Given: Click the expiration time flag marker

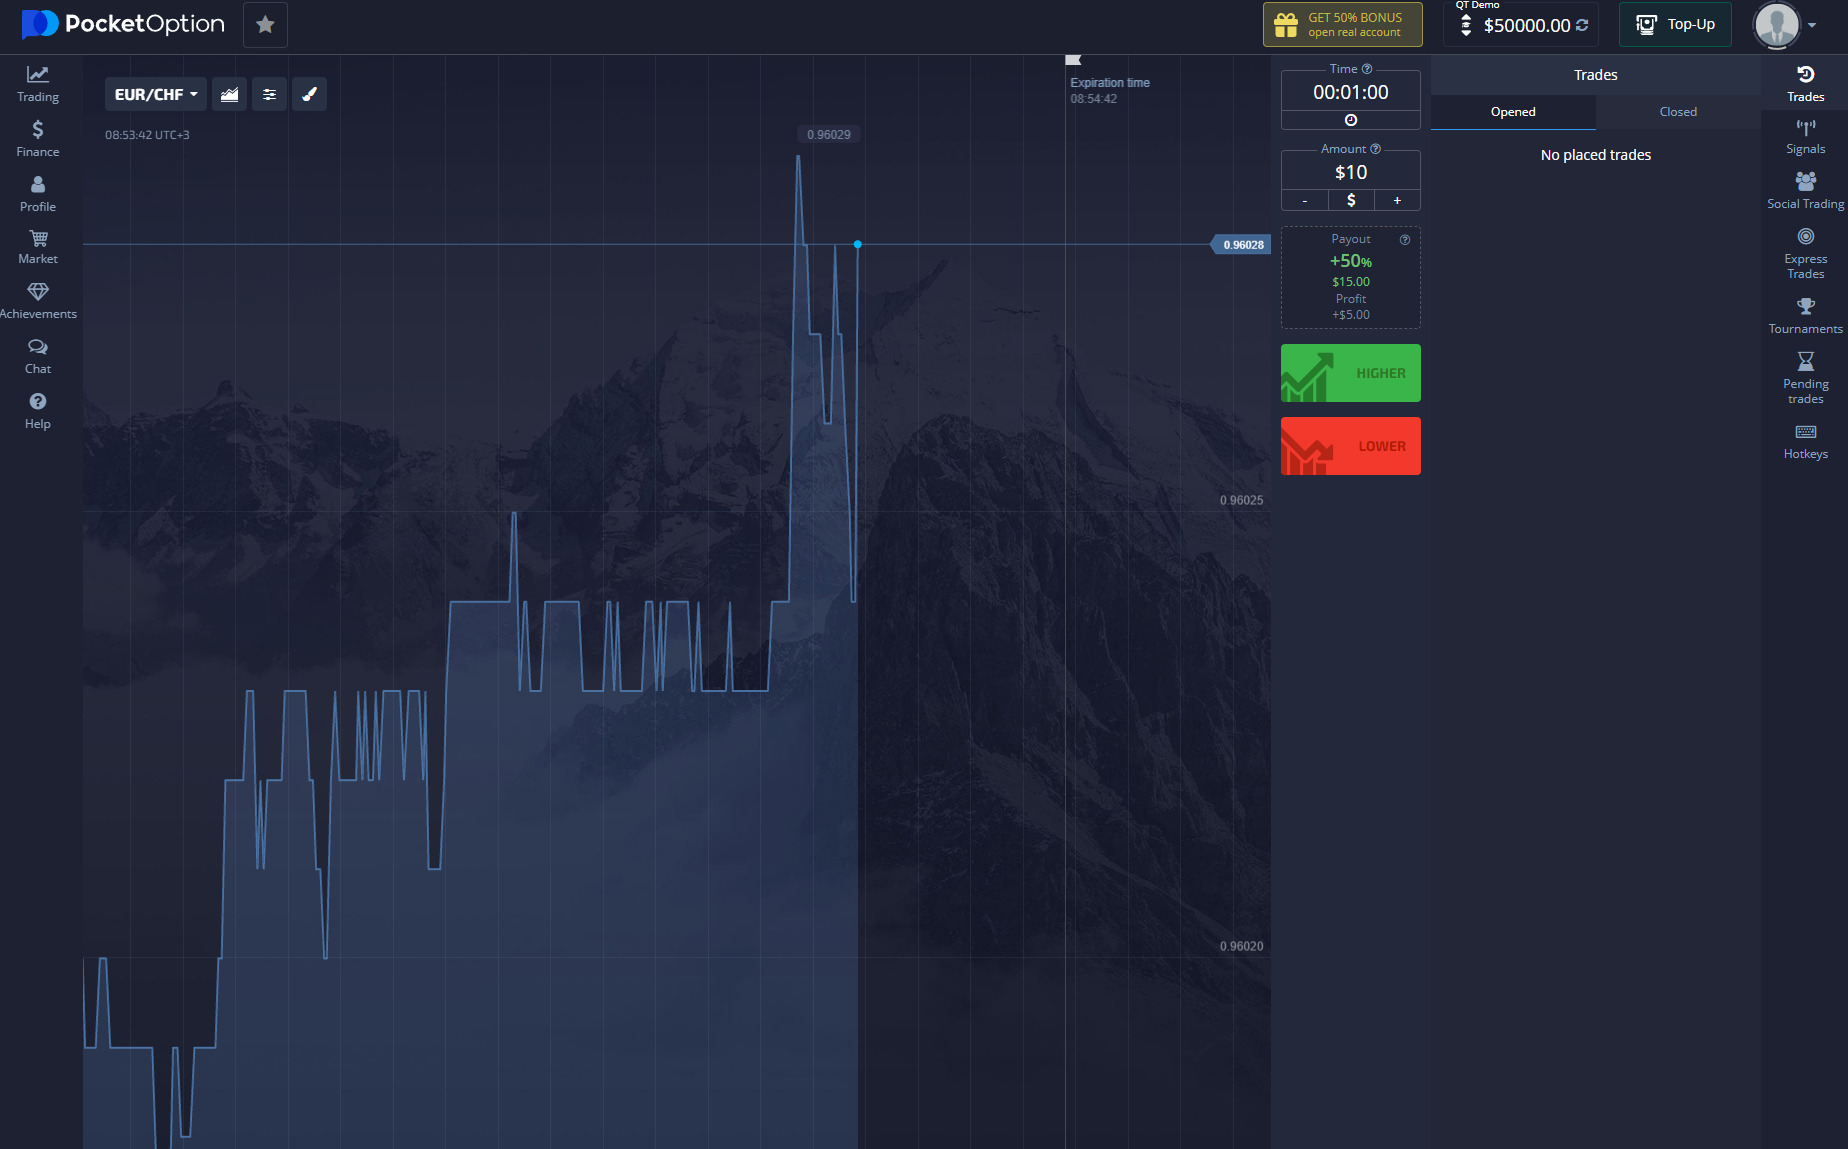Looking at the screenshot, I should tap(1073, 60).
